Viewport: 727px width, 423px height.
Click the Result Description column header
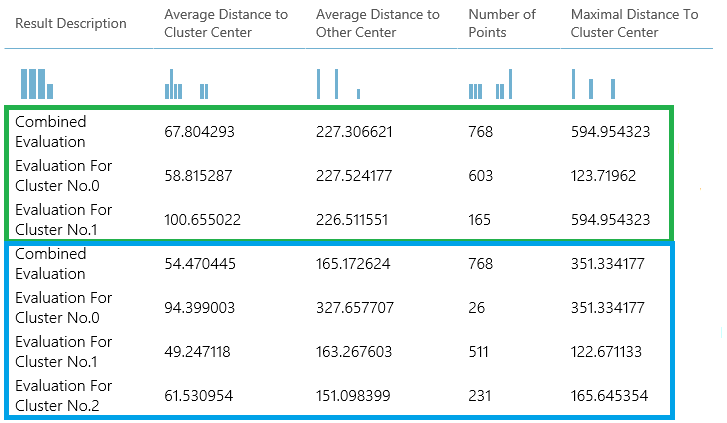click(71, 24)
